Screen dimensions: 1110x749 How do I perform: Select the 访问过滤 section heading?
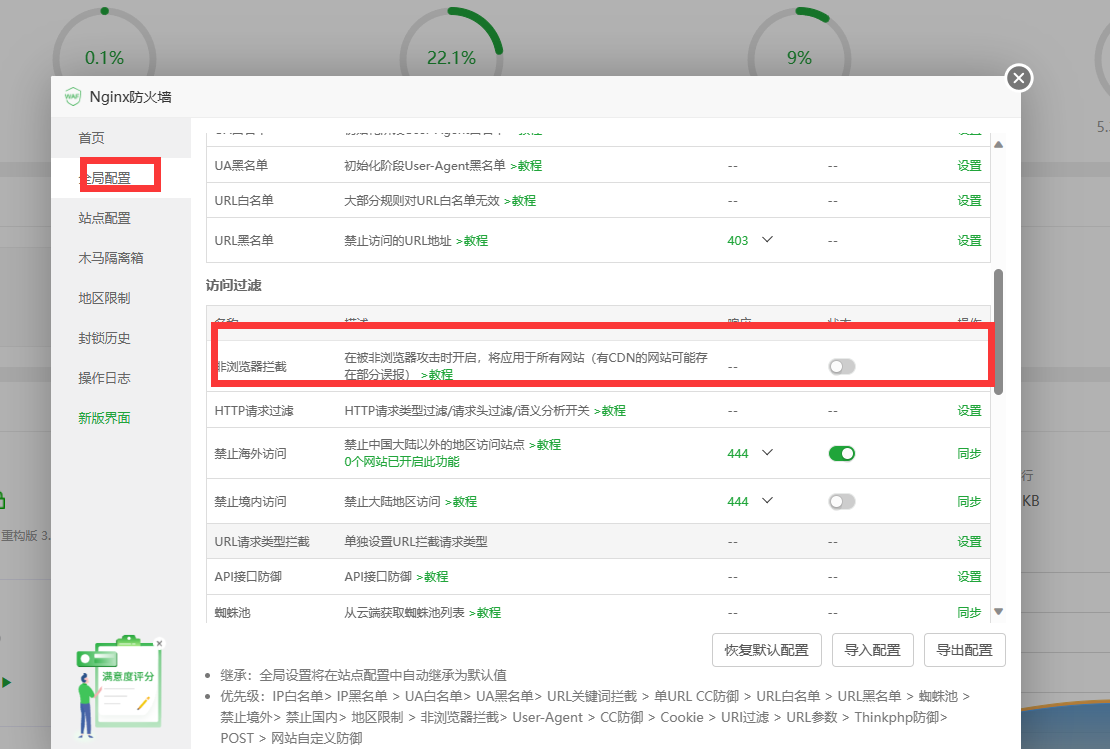click(x=234, y=285)
